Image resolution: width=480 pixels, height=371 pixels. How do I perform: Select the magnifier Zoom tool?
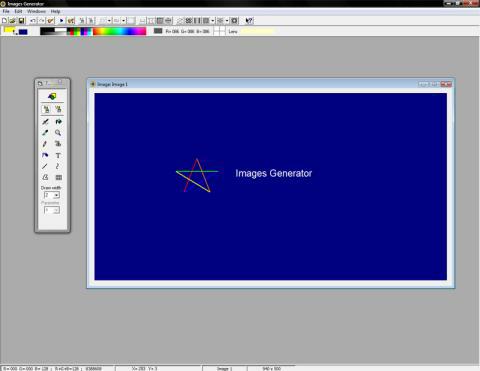click(58, 133)
